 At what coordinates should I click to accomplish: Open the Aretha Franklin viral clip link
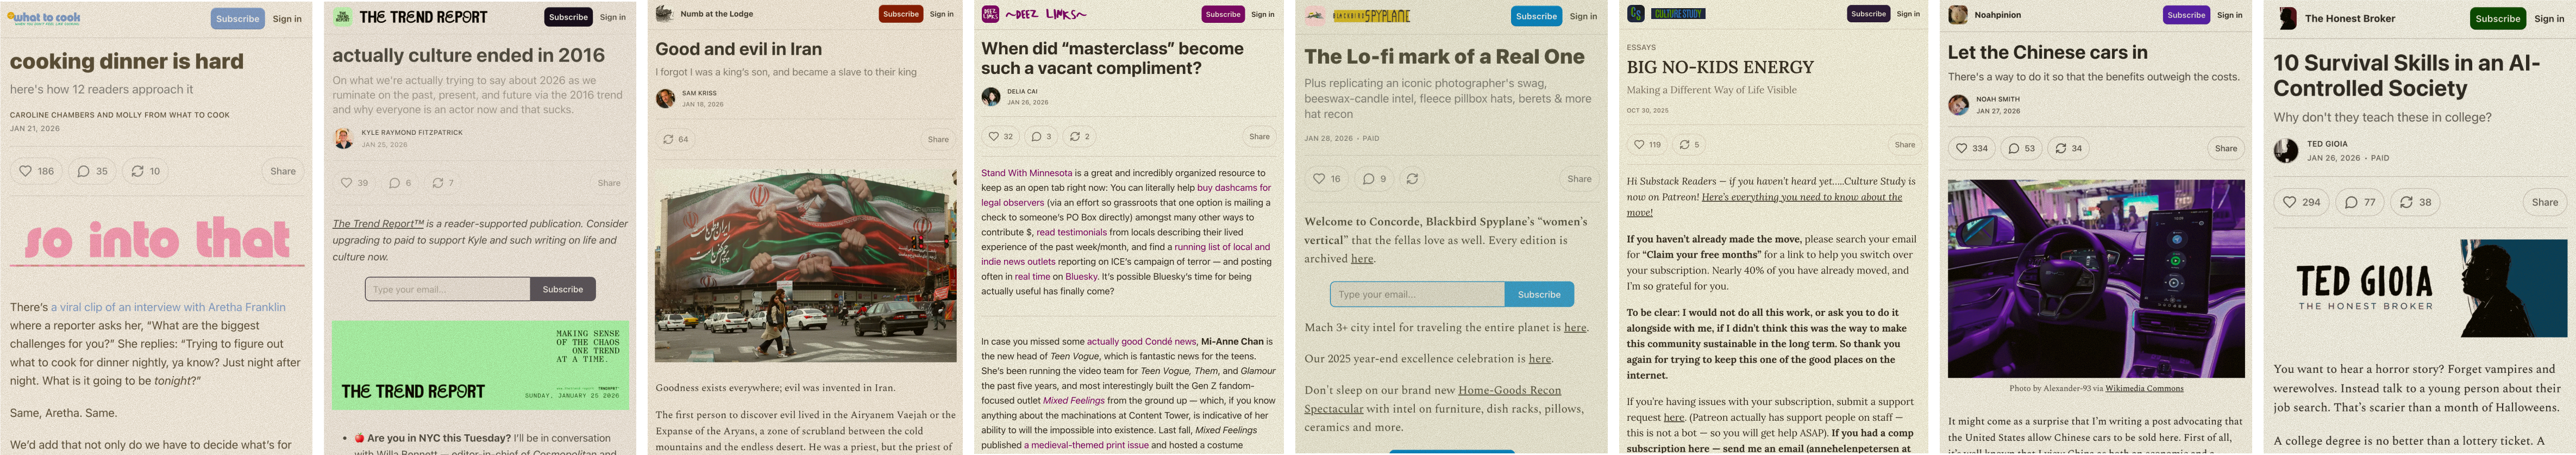pos(168,307)
